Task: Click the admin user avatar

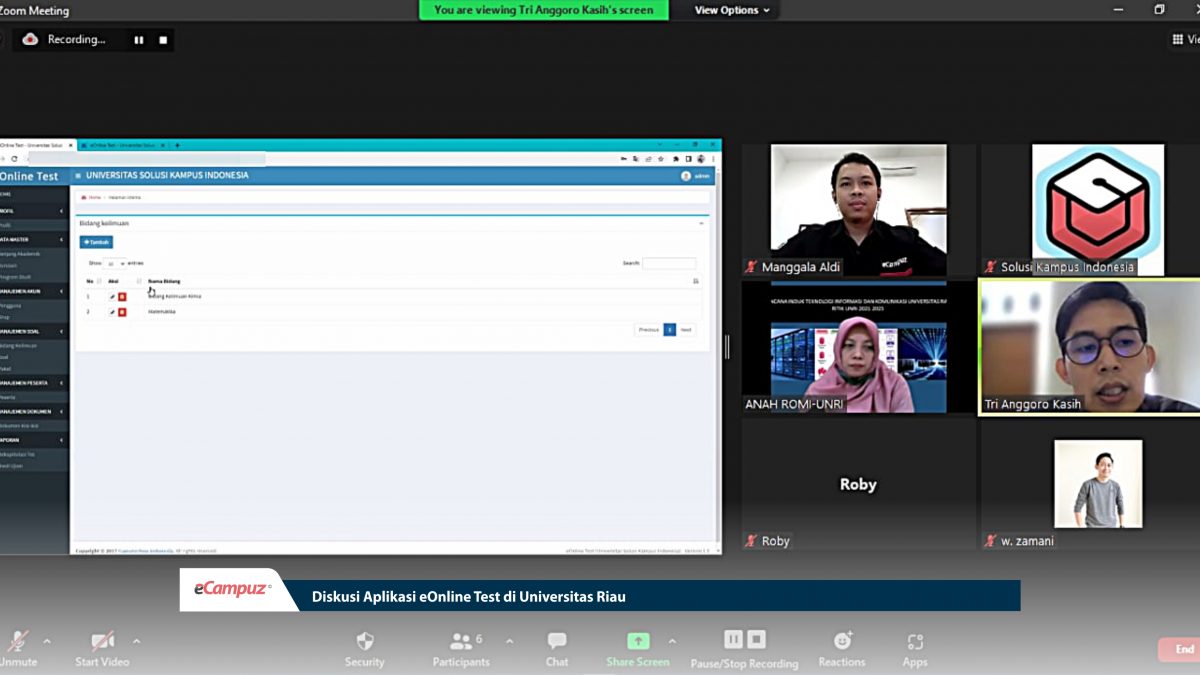Action: tap(686, 176)
